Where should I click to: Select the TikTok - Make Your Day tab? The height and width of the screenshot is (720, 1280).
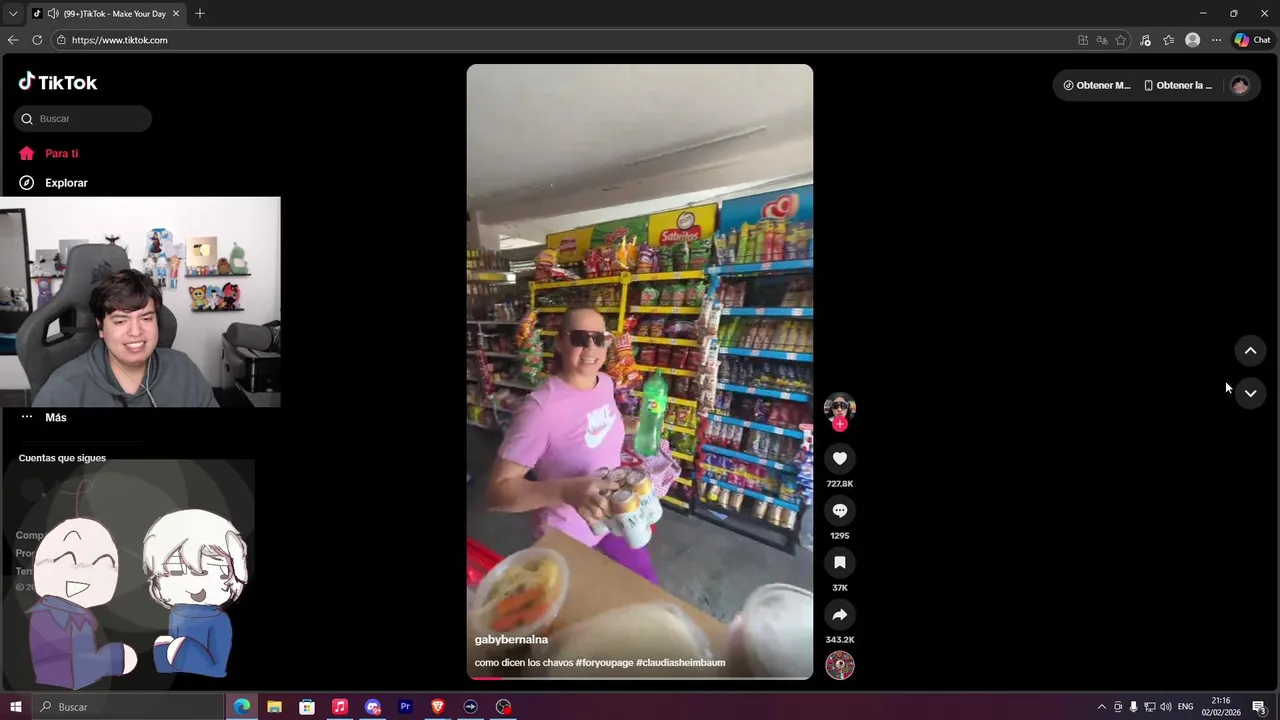[105, 14]
